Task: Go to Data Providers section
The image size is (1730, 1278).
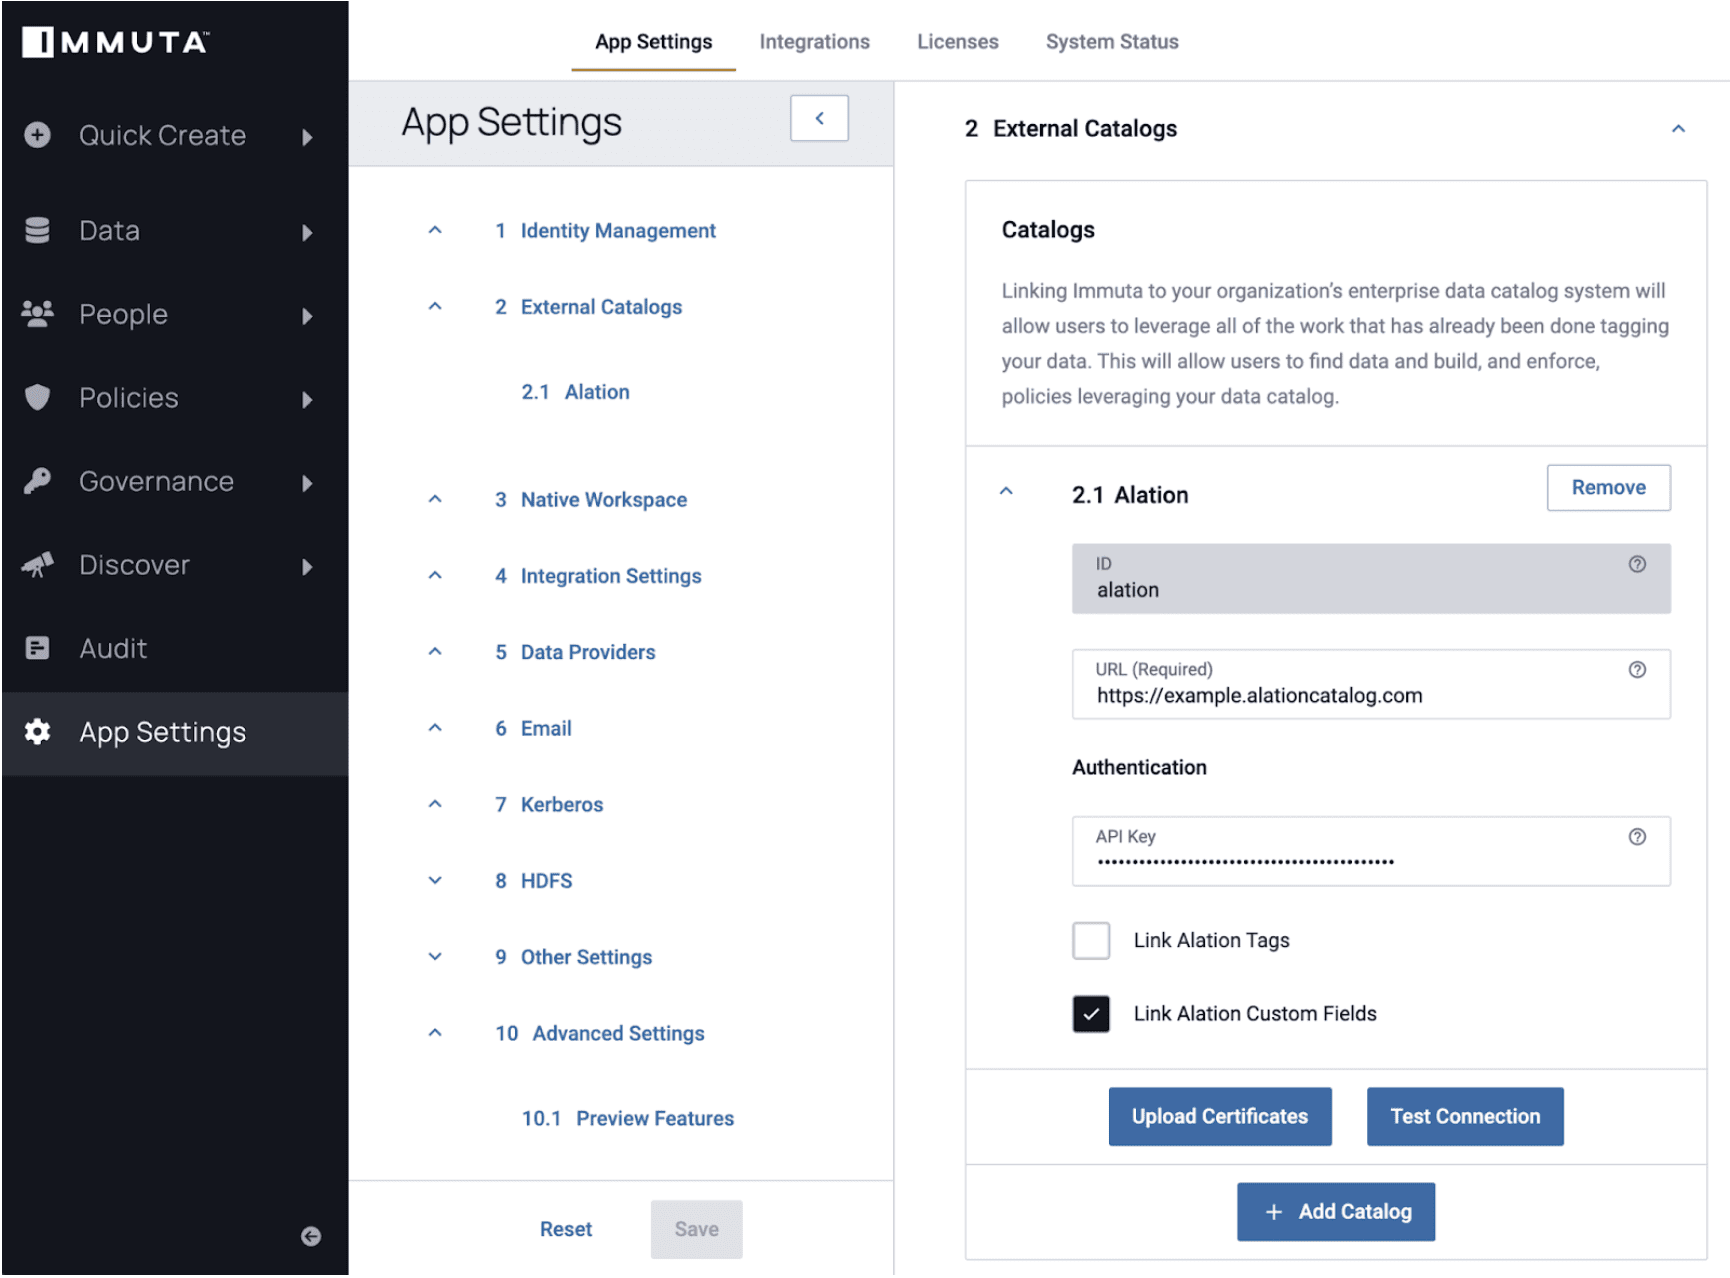Action: click(575, 652)
